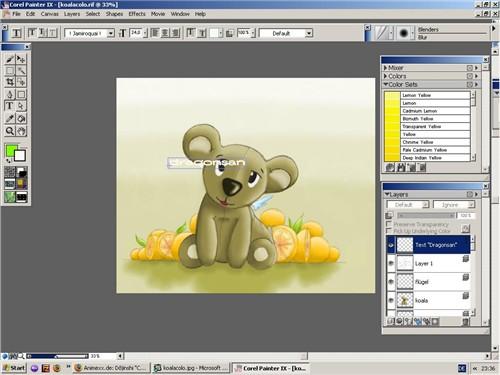Select the Brush tool in the toolbox
The width and height of the screenshot is (500, 375).
(10, 59)
